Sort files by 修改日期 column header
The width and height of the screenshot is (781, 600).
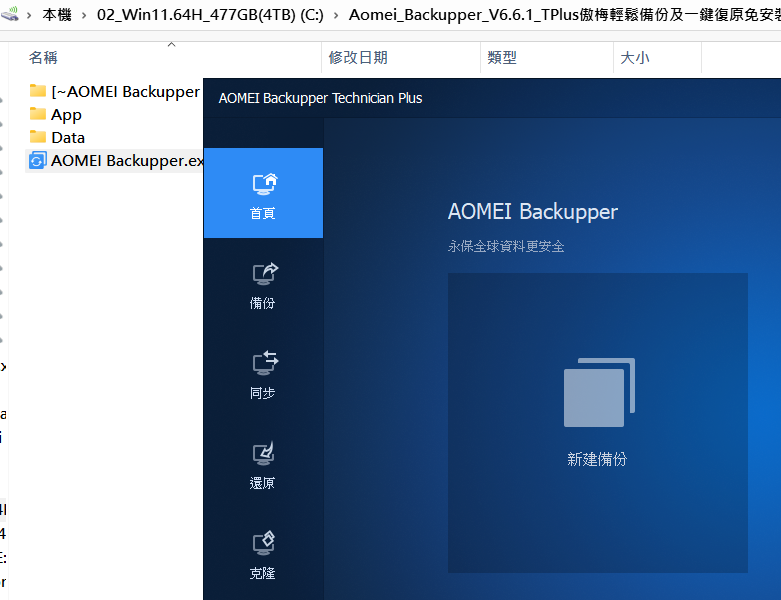click(x=358, y=58)
